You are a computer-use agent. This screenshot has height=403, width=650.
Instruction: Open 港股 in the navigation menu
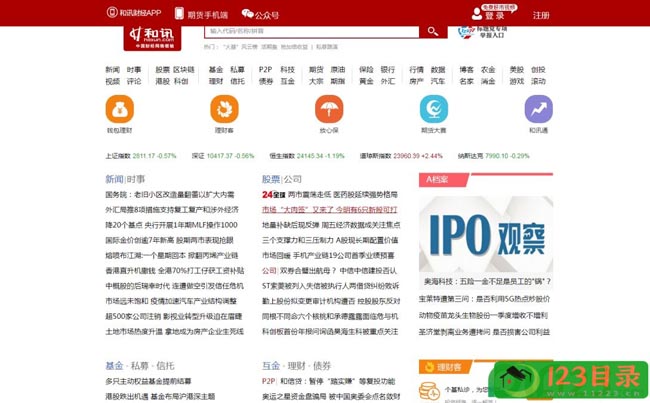162,81
